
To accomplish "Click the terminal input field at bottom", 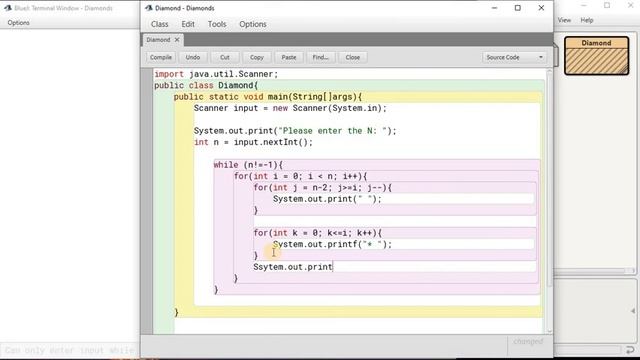I will point(69,350).
